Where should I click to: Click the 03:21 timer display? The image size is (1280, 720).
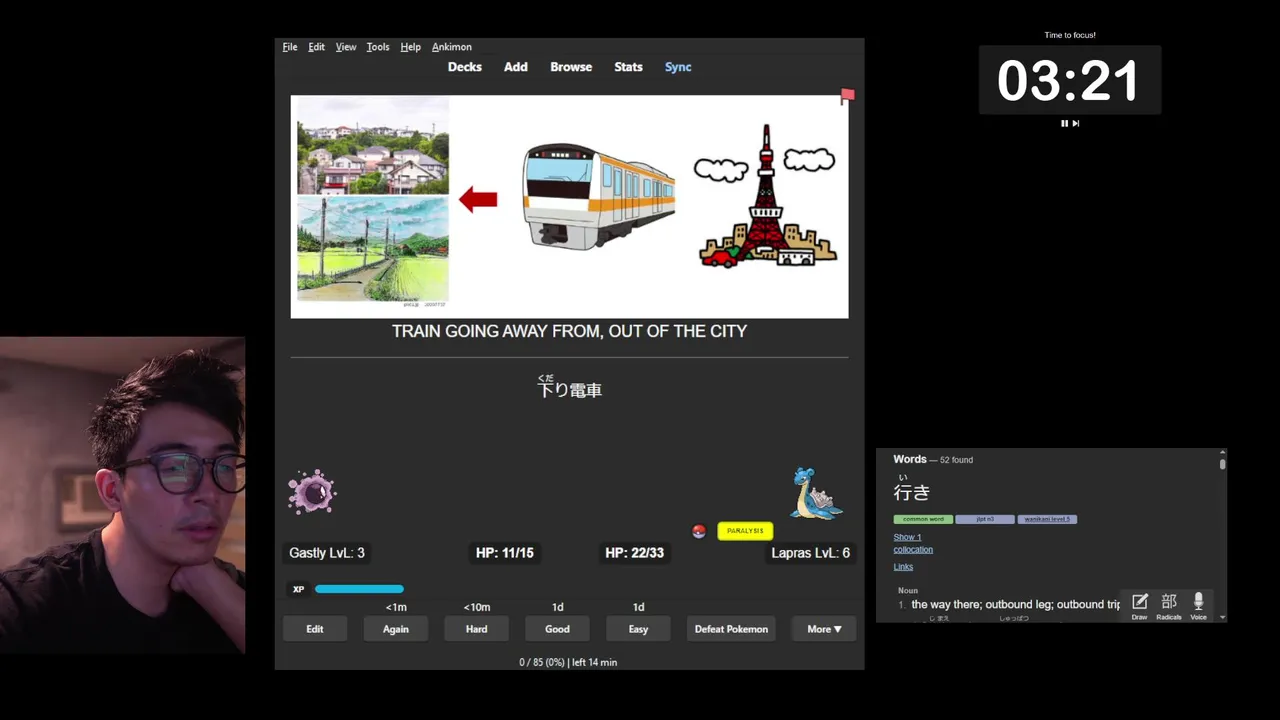(x=1069, y=80)
